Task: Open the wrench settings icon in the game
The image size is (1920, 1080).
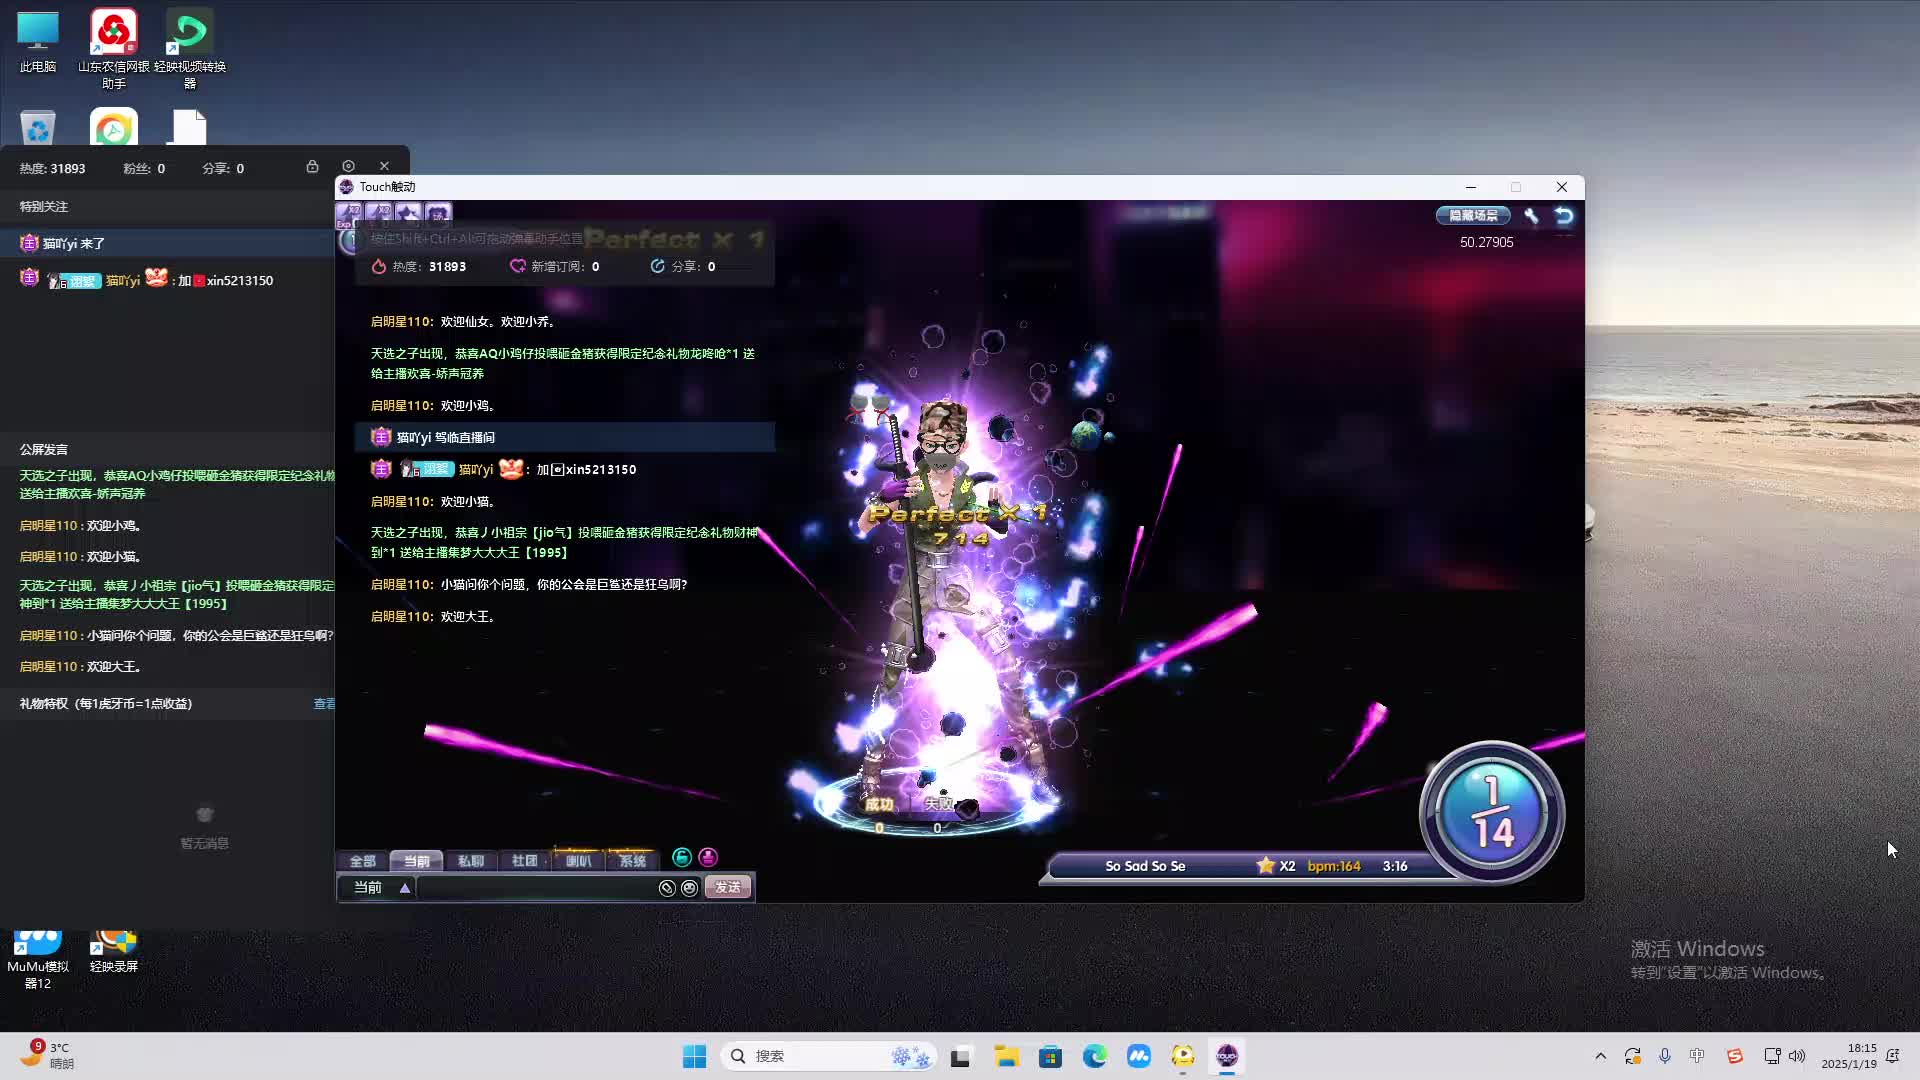Action: (x=1532, y=215)
